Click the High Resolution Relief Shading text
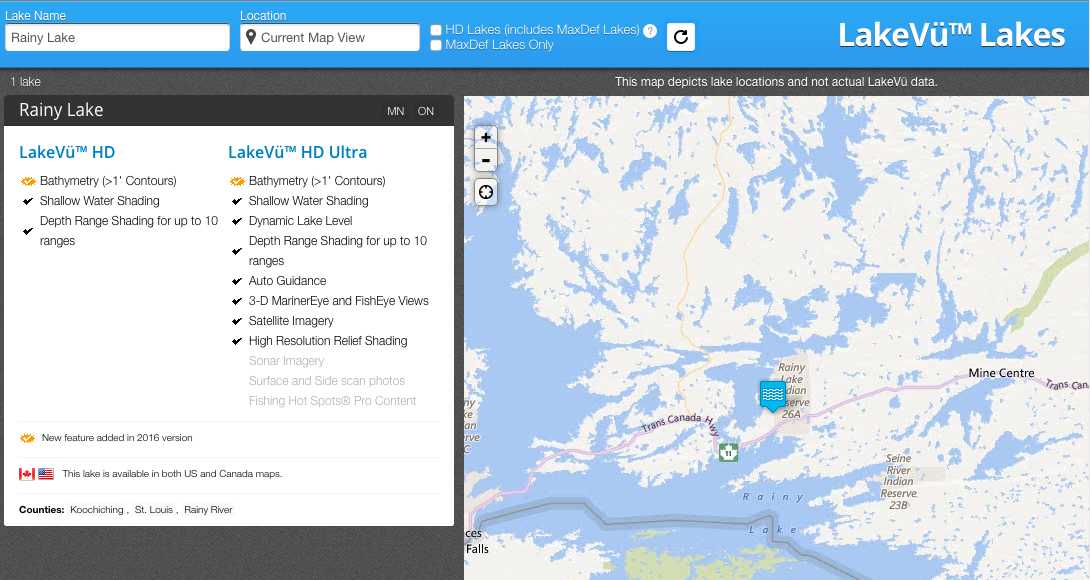Screen dimensions: 1090x580 click(328, 341)
